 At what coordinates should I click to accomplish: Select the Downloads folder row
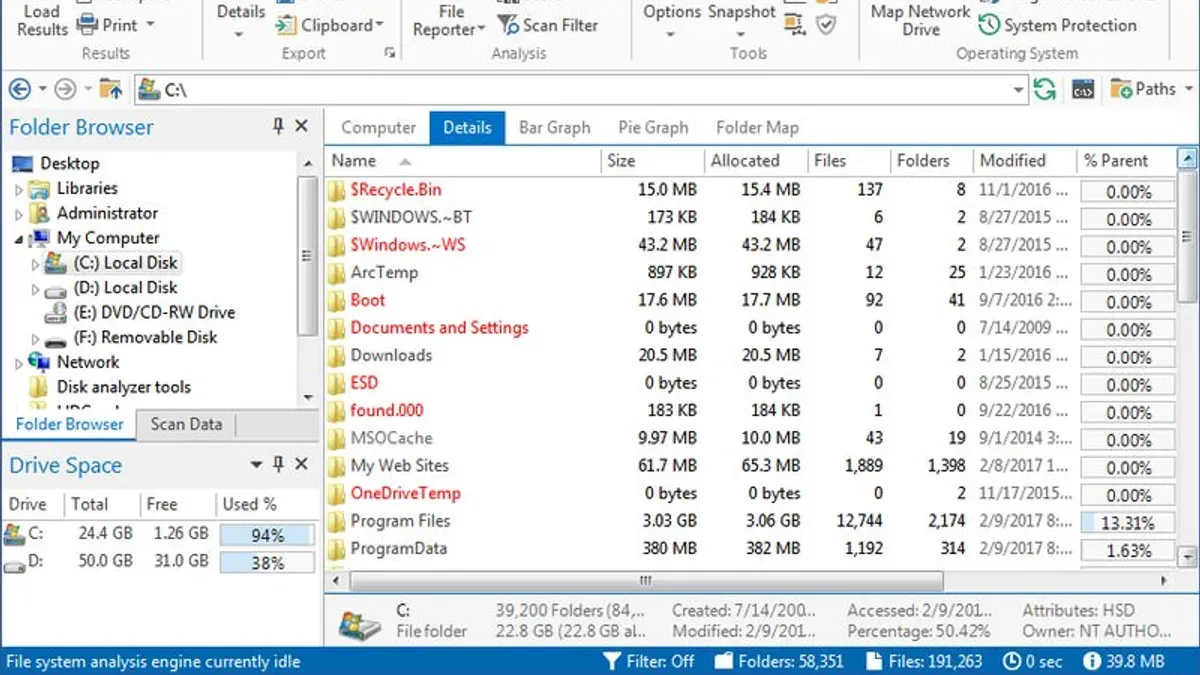[750, 355]
